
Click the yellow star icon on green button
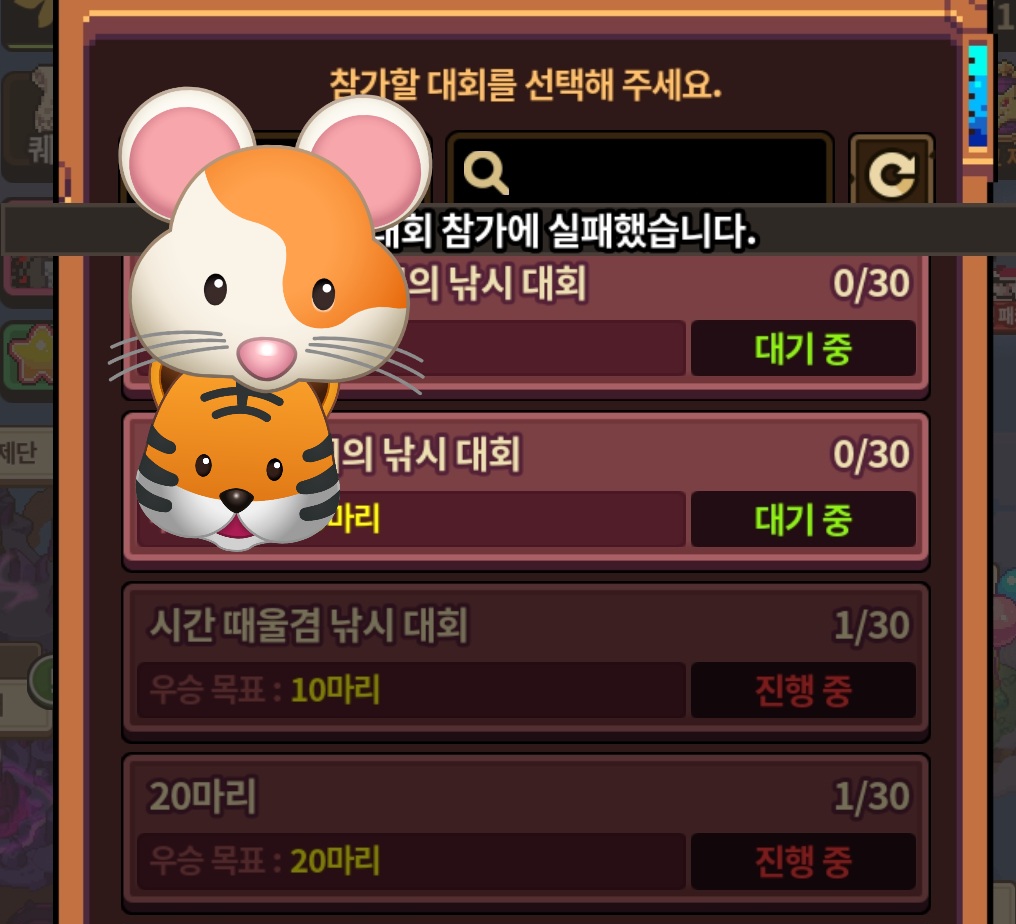(31, 355)
